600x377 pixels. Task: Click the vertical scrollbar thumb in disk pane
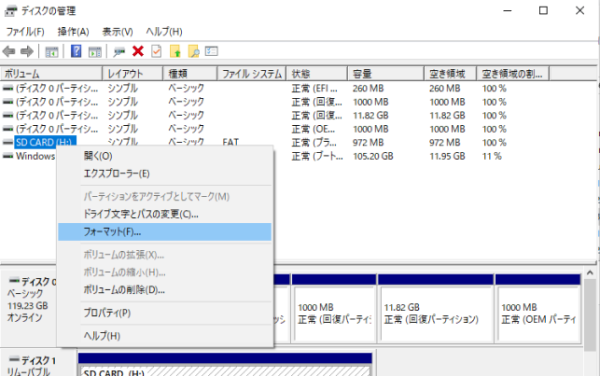[x=590, y=315]
